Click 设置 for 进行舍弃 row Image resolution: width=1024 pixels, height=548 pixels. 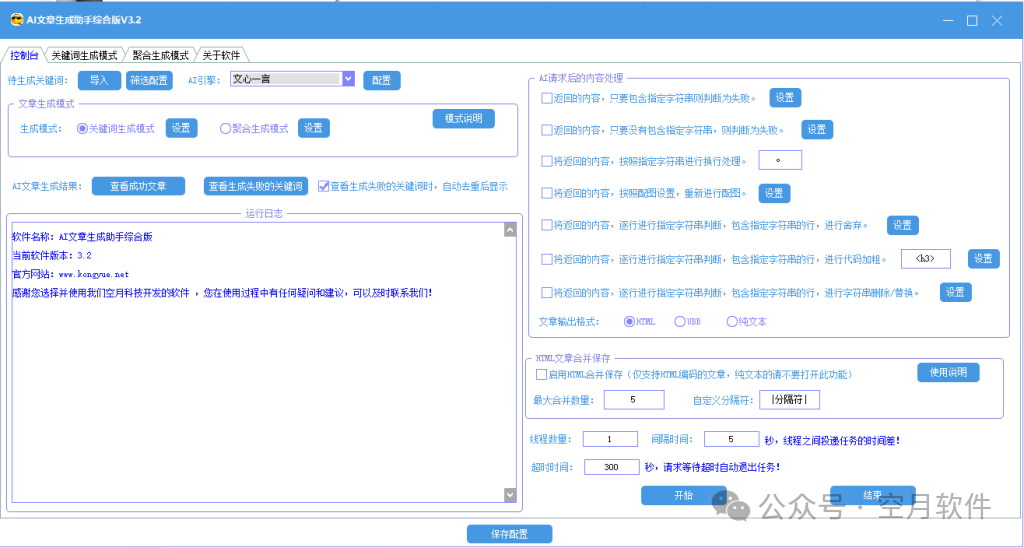[903, 225]
